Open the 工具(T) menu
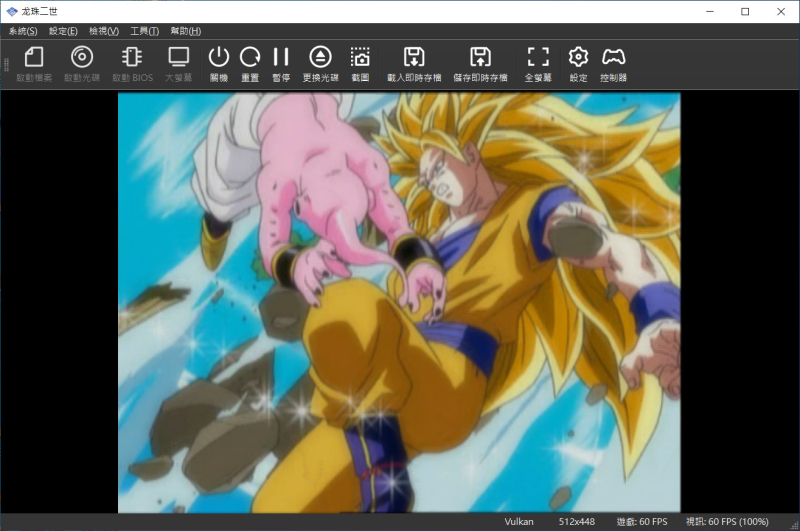The image size is (800, 531). tap(144, 31)
